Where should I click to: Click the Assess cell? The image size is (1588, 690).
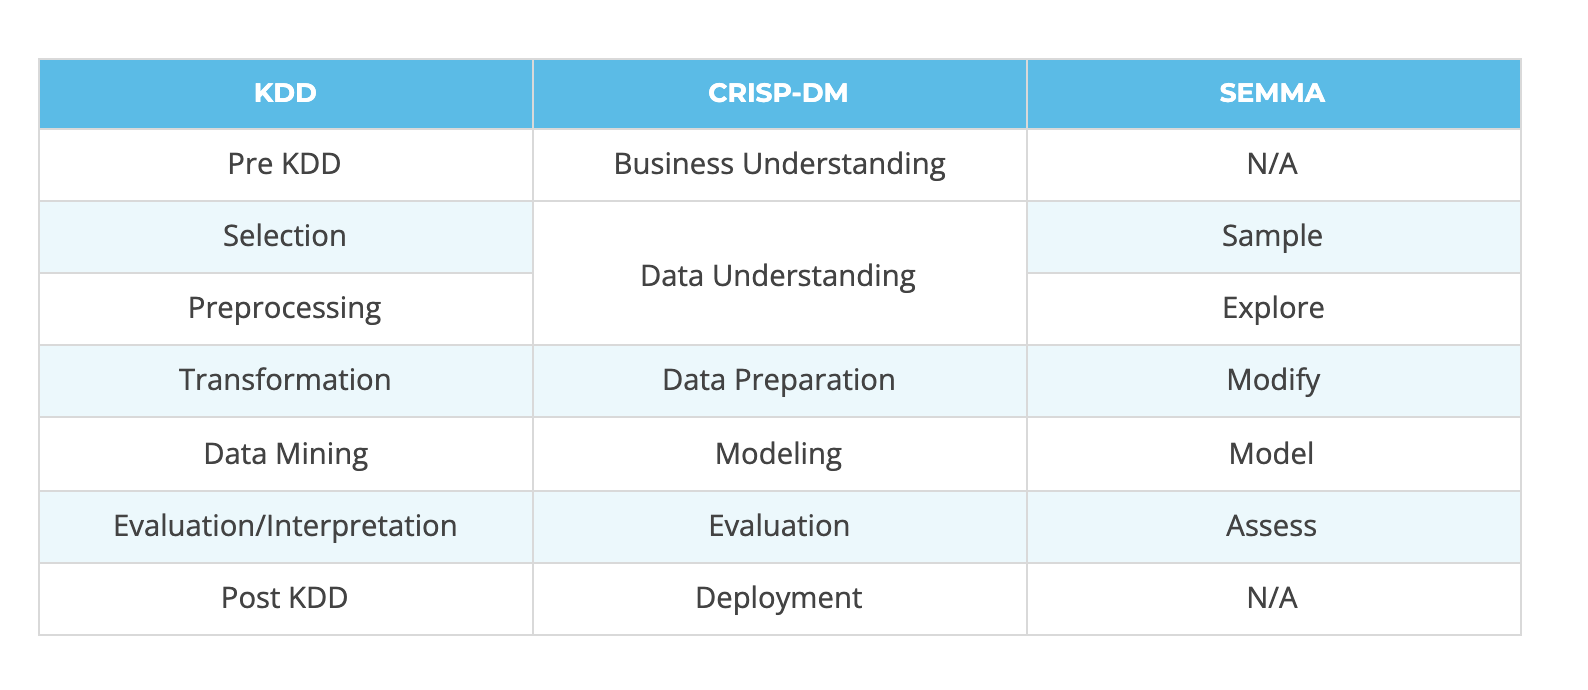1271,526
